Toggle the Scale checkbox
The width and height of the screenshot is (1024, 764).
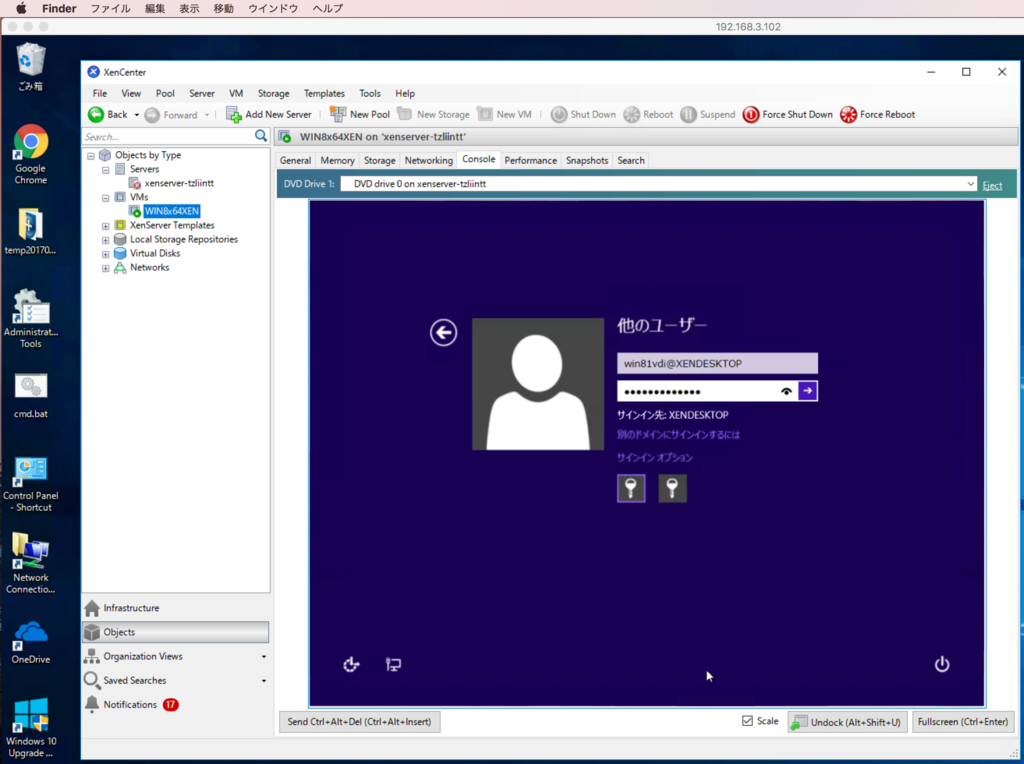tap(747, 721)
